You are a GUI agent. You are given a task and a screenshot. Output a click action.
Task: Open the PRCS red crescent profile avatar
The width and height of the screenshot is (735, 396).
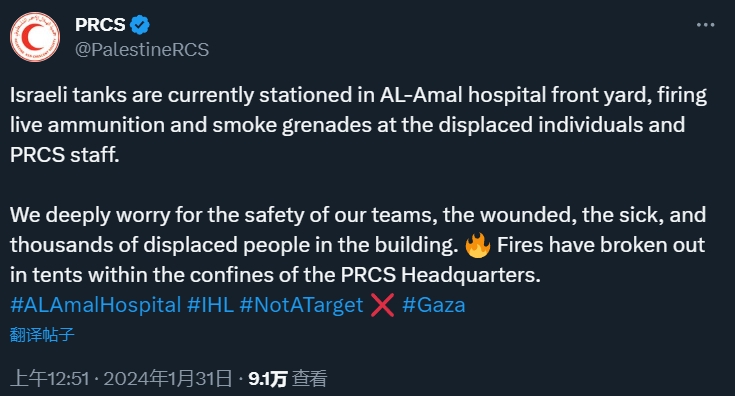click(35, 37)
